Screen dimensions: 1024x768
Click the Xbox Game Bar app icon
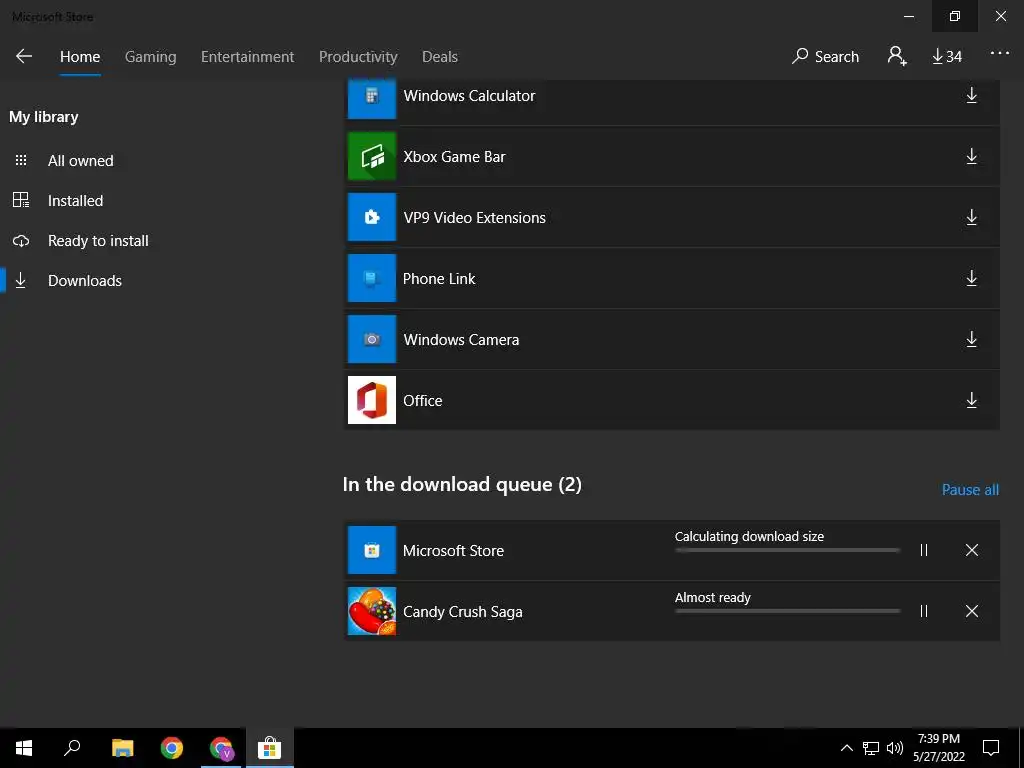click(372, 156)
